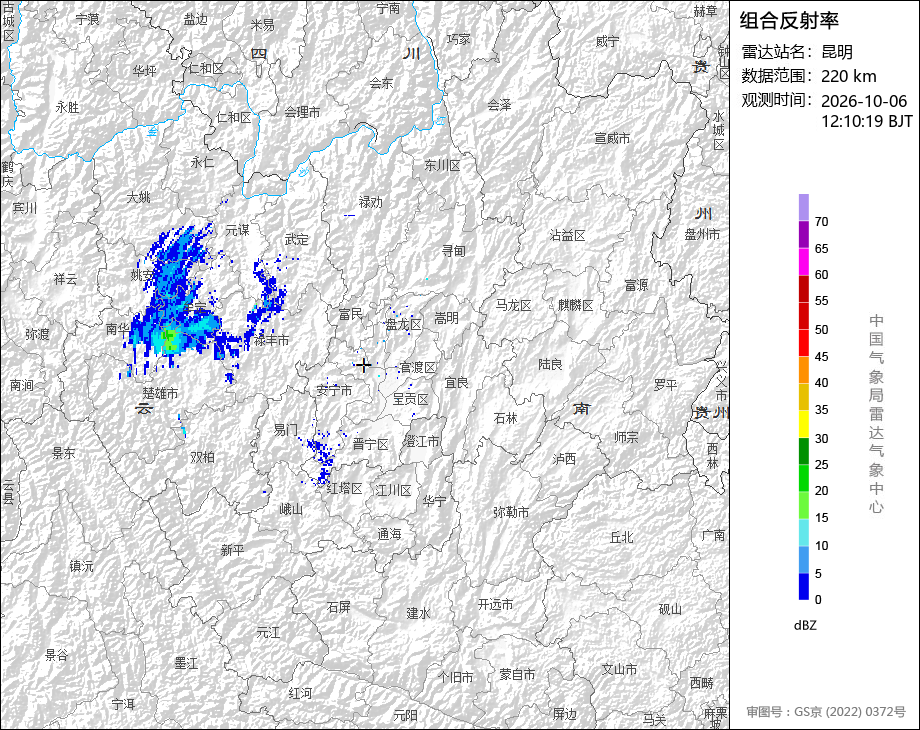Select the 弥勒市 city label
This screenshot has height=730, width=920.
(511, 512)
